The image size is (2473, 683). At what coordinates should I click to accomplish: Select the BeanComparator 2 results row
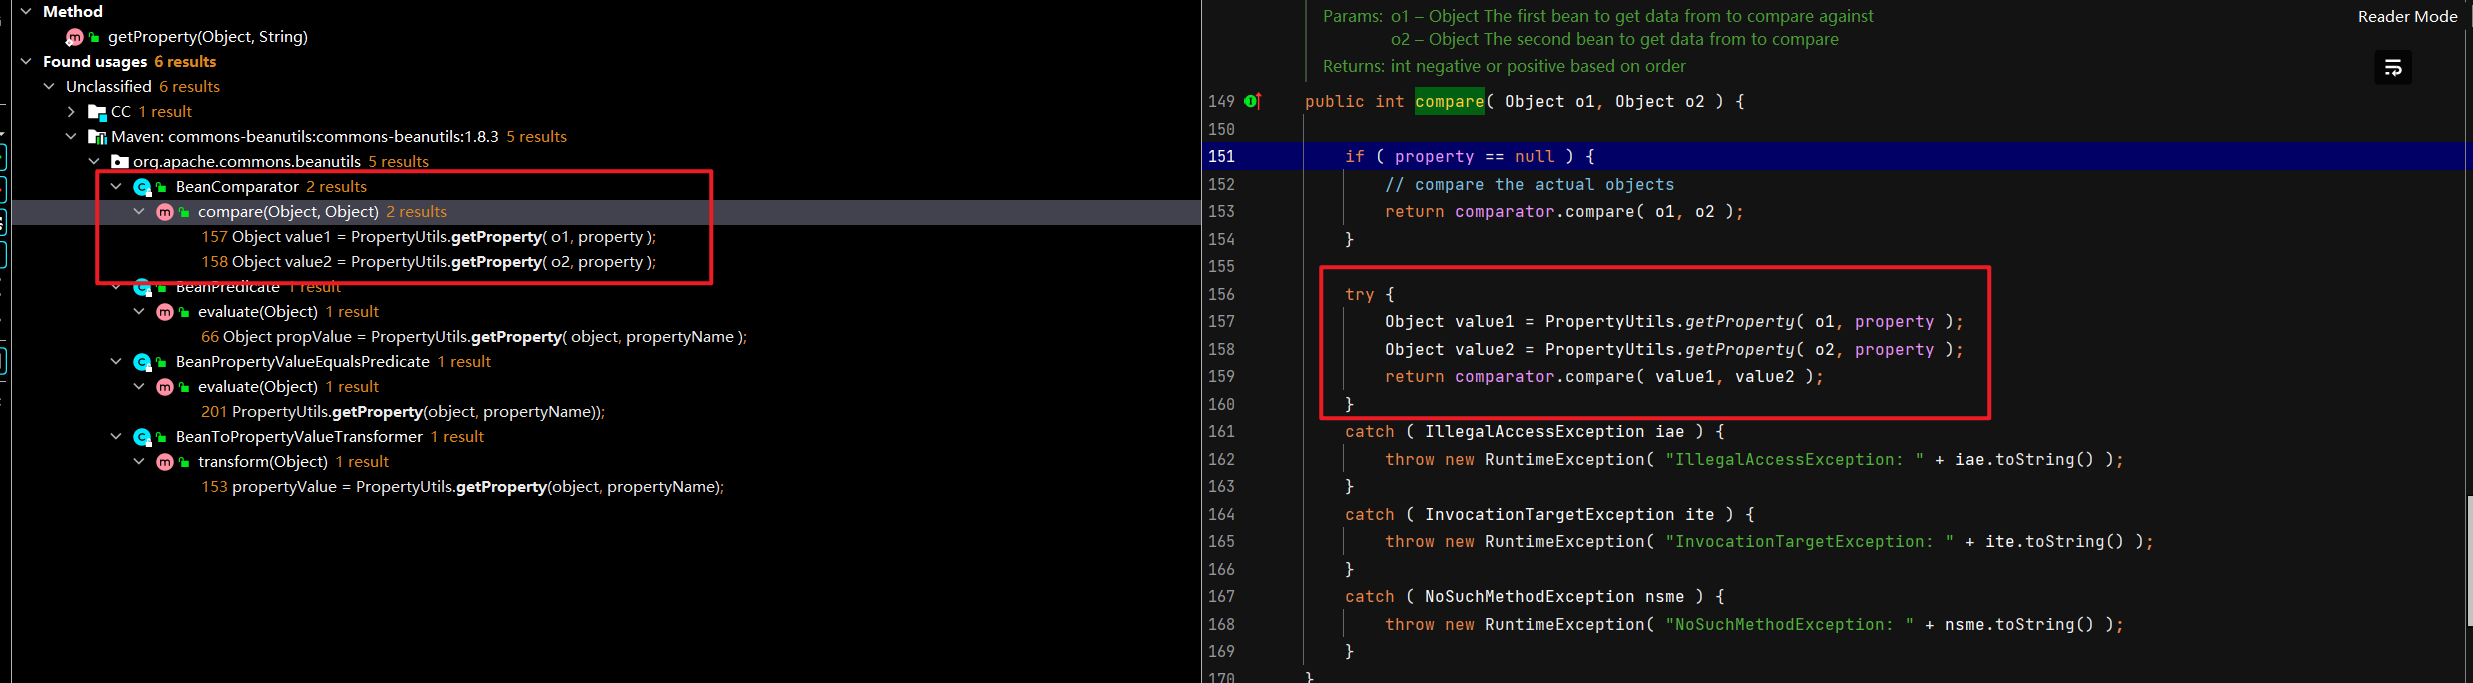coord(271,186)
